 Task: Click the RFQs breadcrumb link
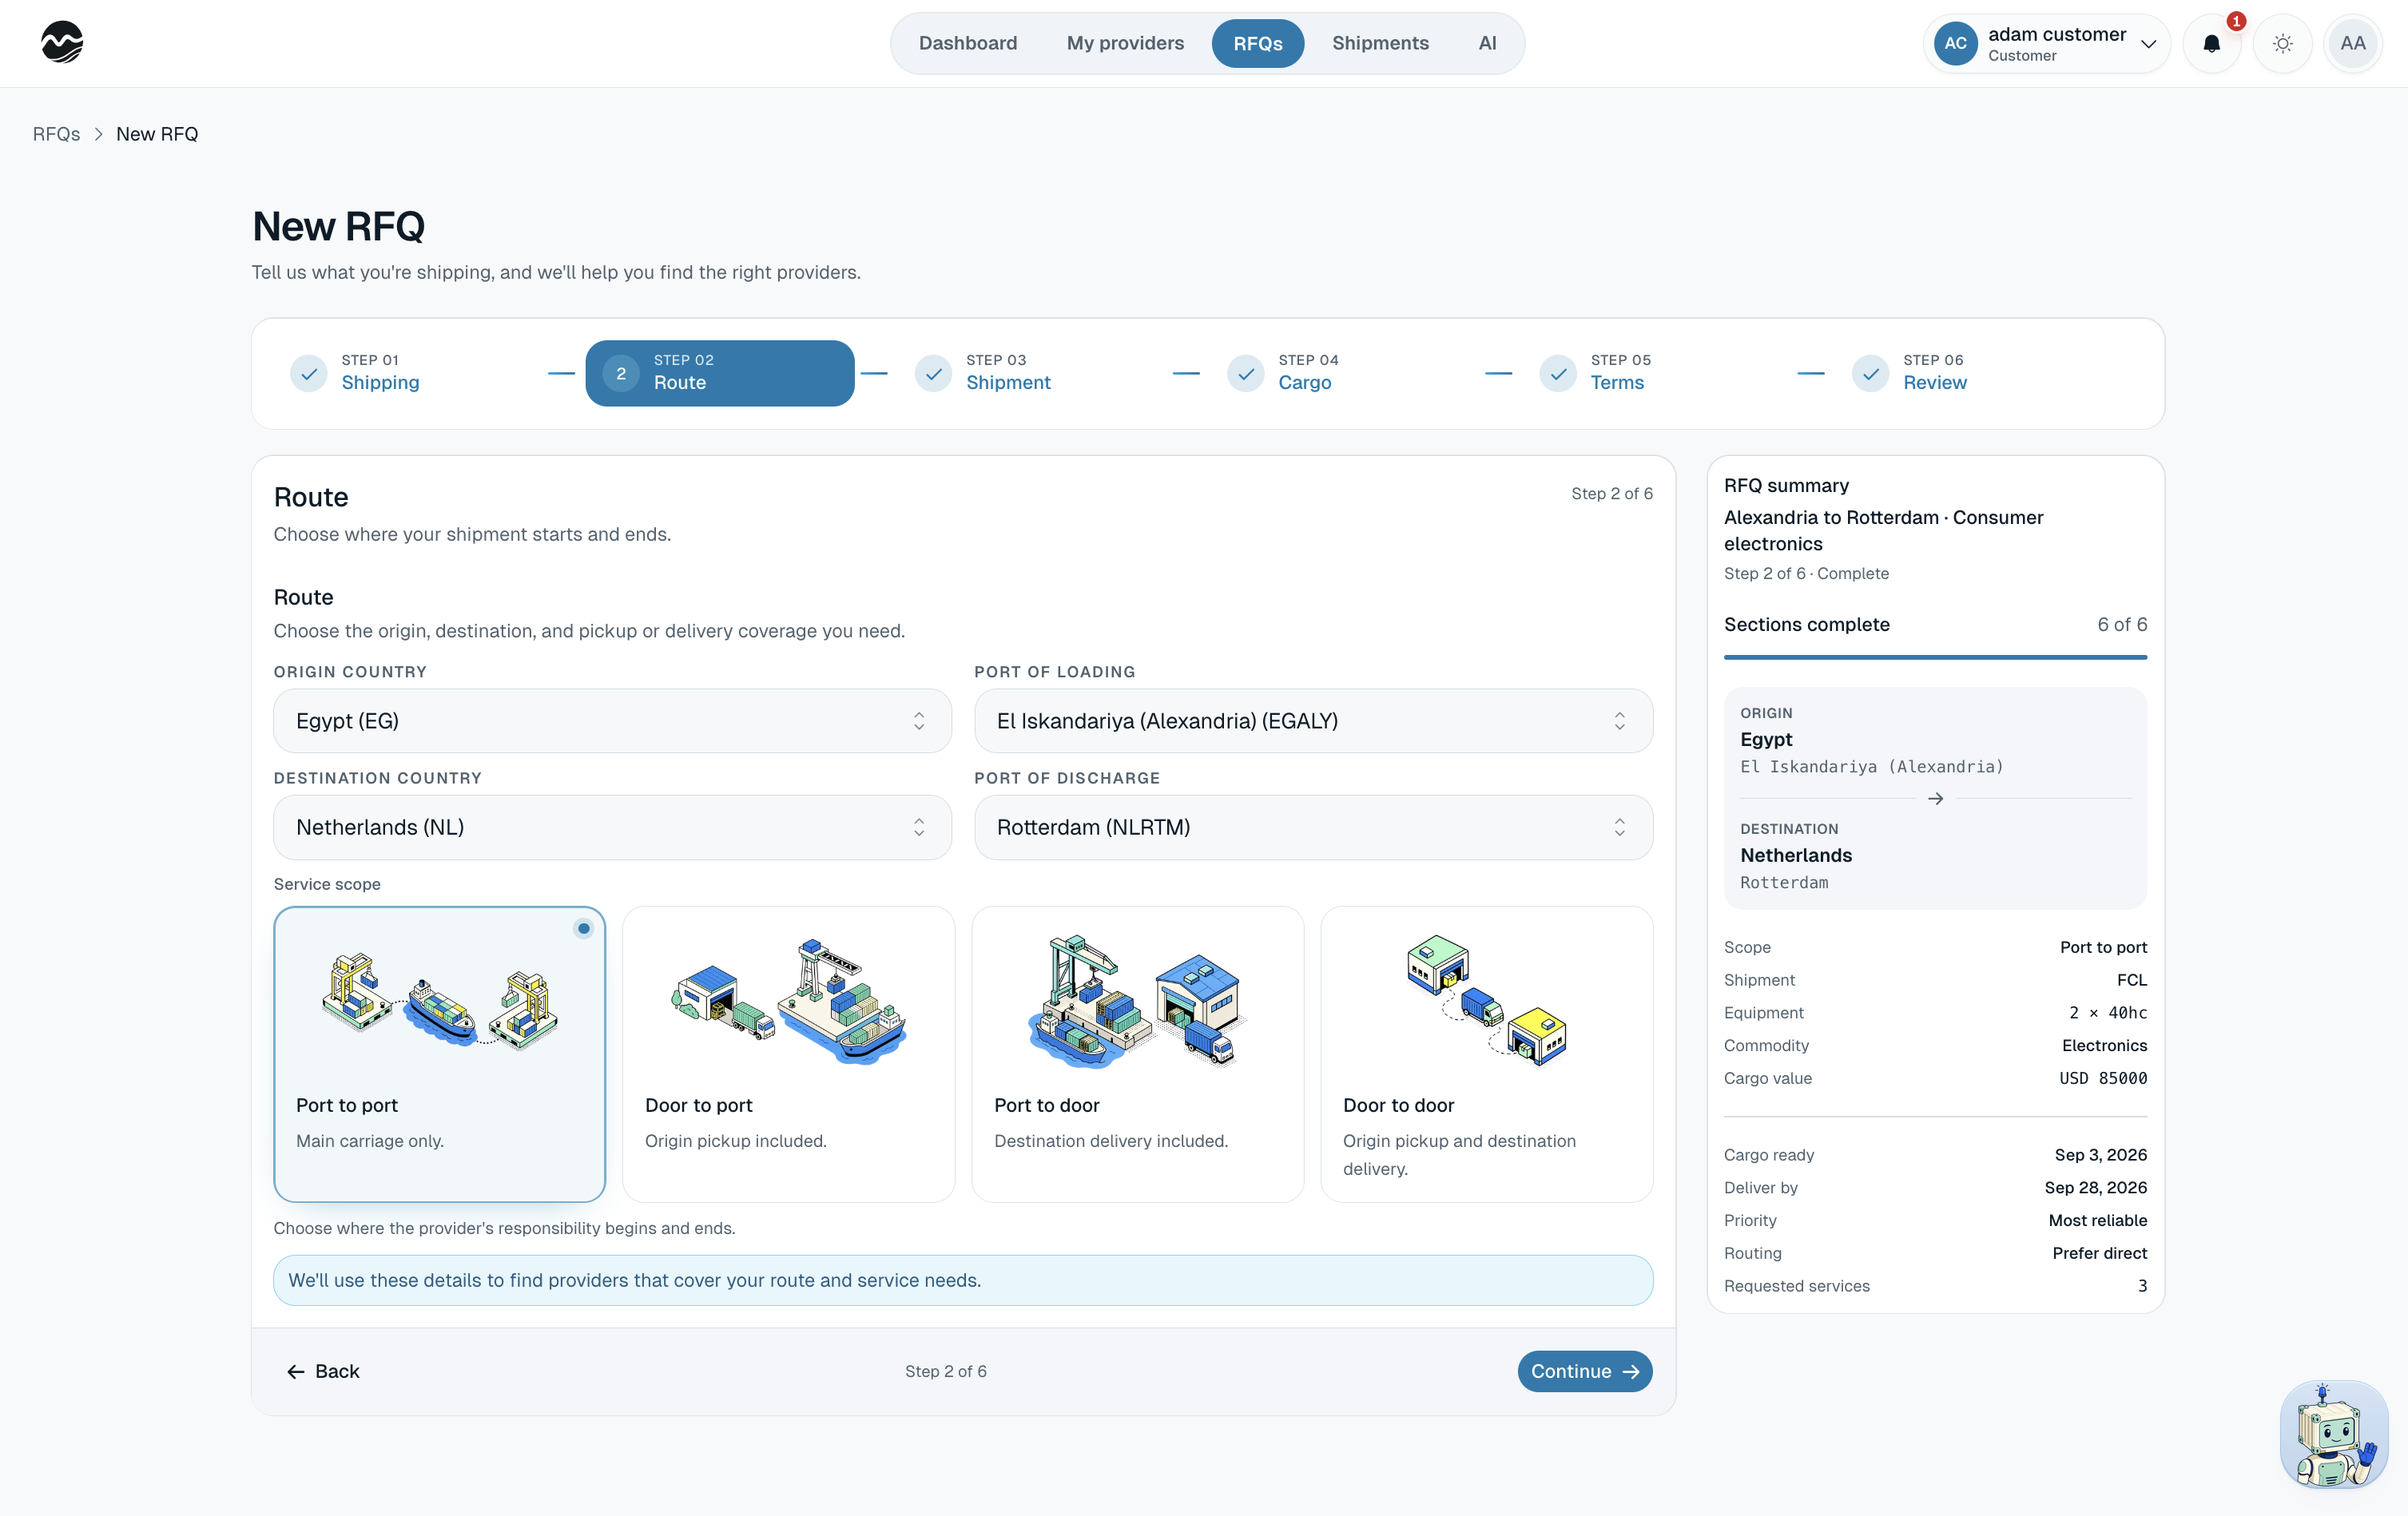click(56, 134)
